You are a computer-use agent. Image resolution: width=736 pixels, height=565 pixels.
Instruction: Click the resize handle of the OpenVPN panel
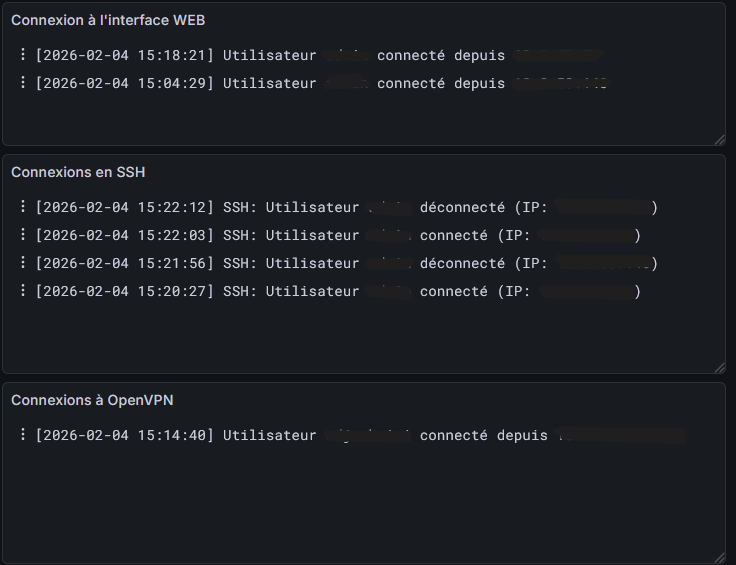719,557
